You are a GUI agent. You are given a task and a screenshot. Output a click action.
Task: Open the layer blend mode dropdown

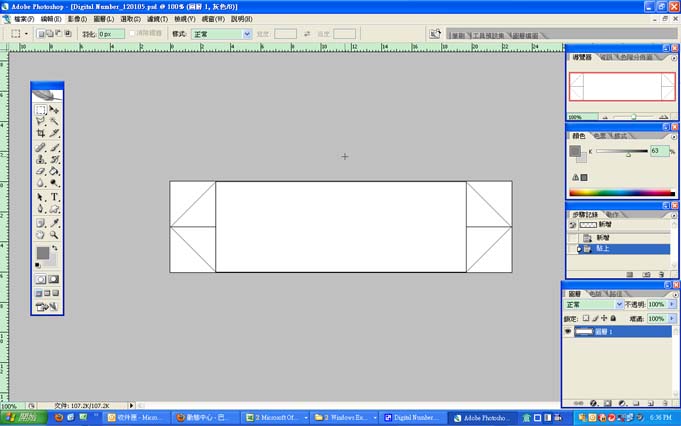tap(594, 304)
